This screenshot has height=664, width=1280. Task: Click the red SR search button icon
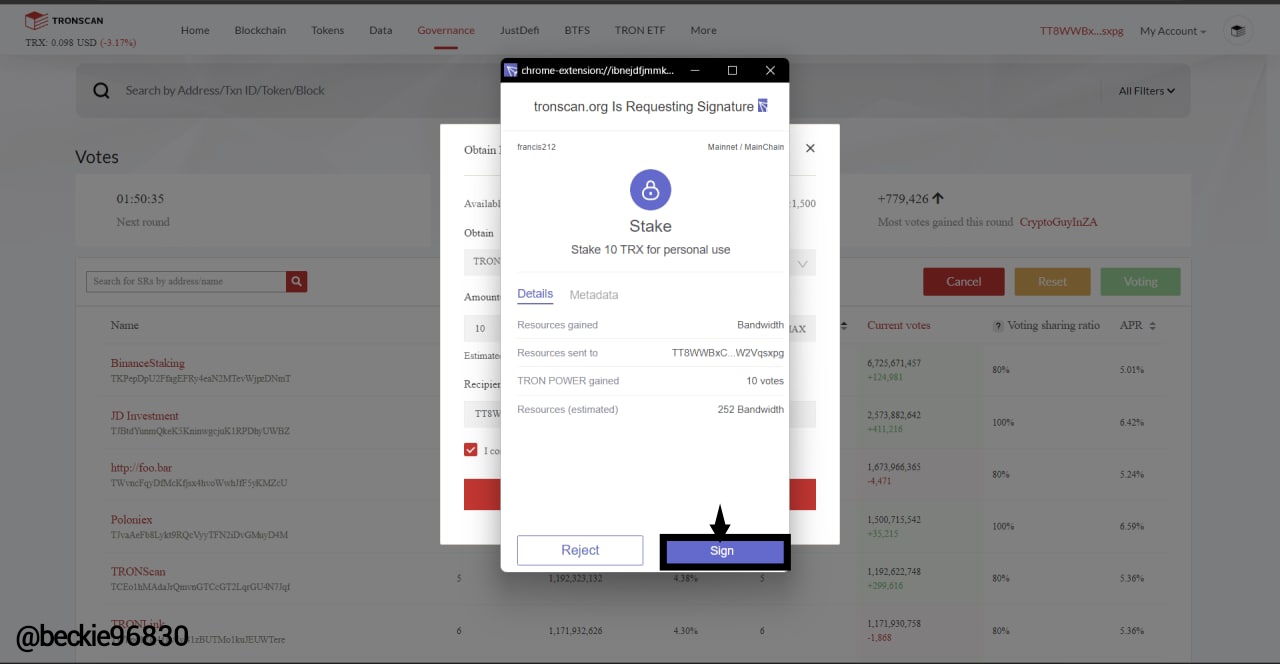[296, 282]
